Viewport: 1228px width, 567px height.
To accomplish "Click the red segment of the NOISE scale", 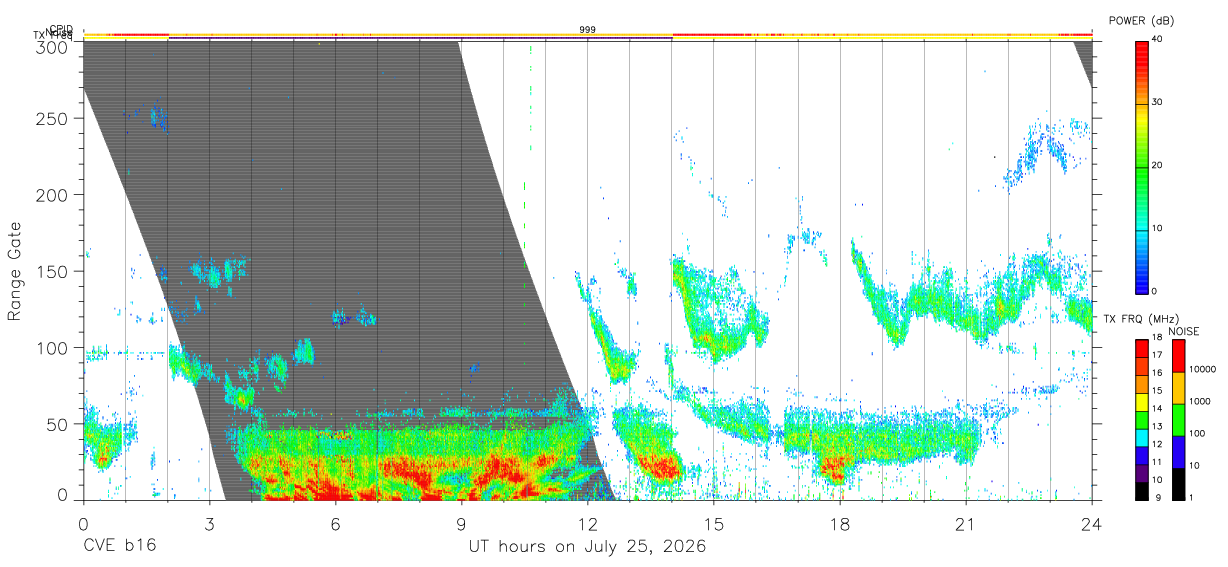I will [1178, 356].
